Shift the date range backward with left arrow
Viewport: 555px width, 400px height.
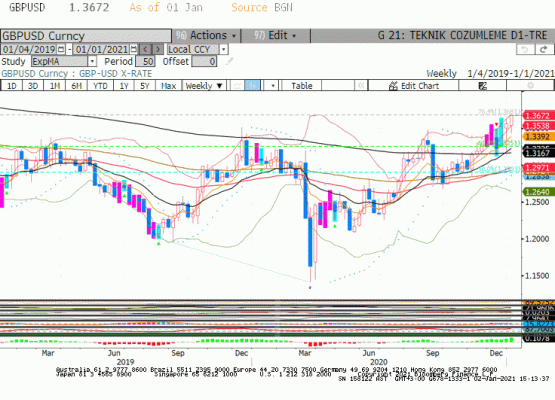pos(145,49)
